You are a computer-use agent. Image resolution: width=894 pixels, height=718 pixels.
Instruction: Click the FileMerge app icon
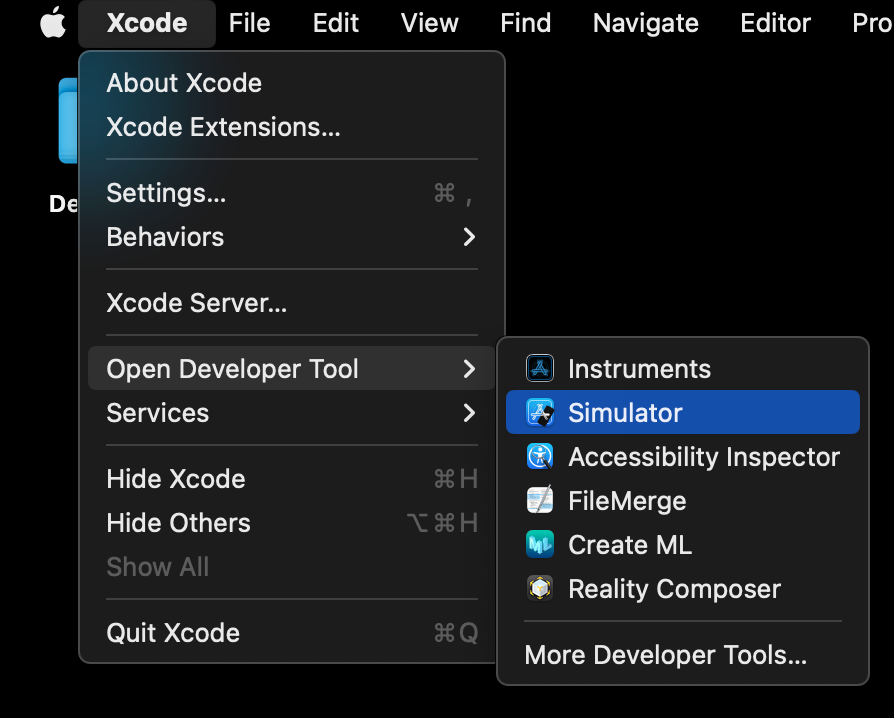coord(540,501)
